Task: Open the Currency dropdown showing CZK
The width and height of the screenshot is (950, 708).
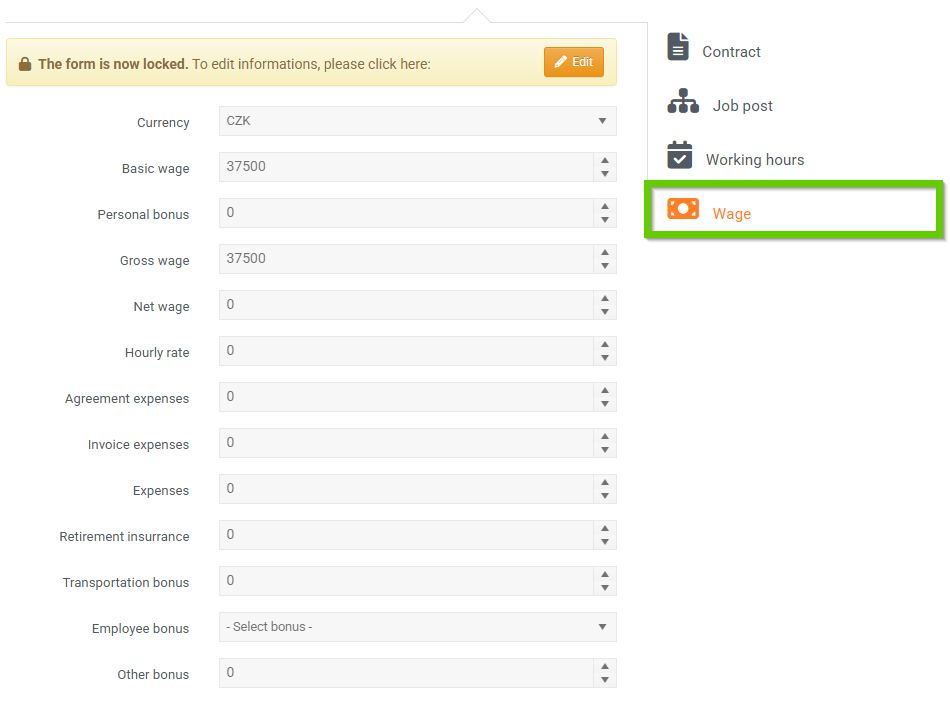Action: (x=417, y=121)
